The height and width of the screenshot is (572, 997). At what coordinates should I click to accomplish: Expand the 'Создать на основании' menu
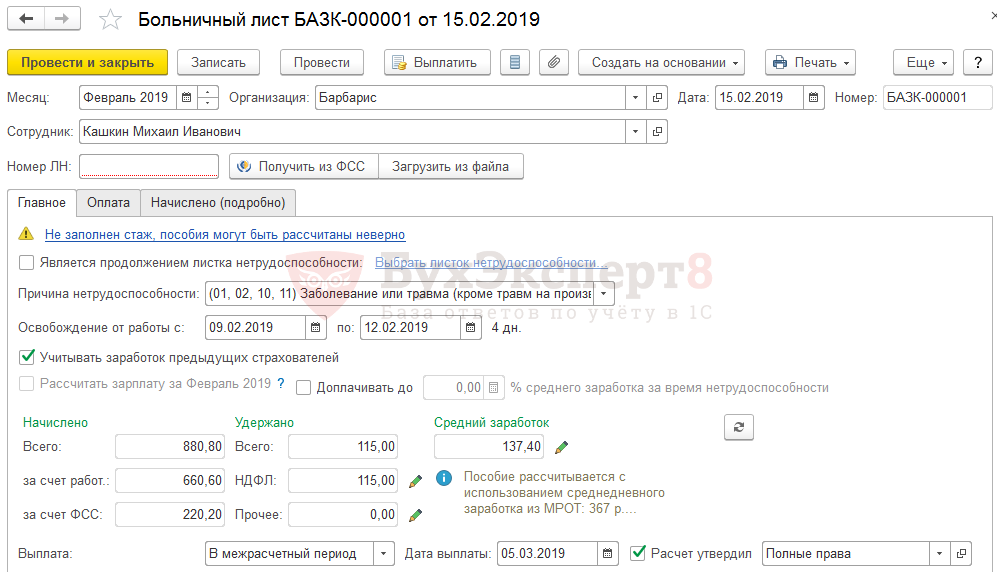(x=662, y=62)
